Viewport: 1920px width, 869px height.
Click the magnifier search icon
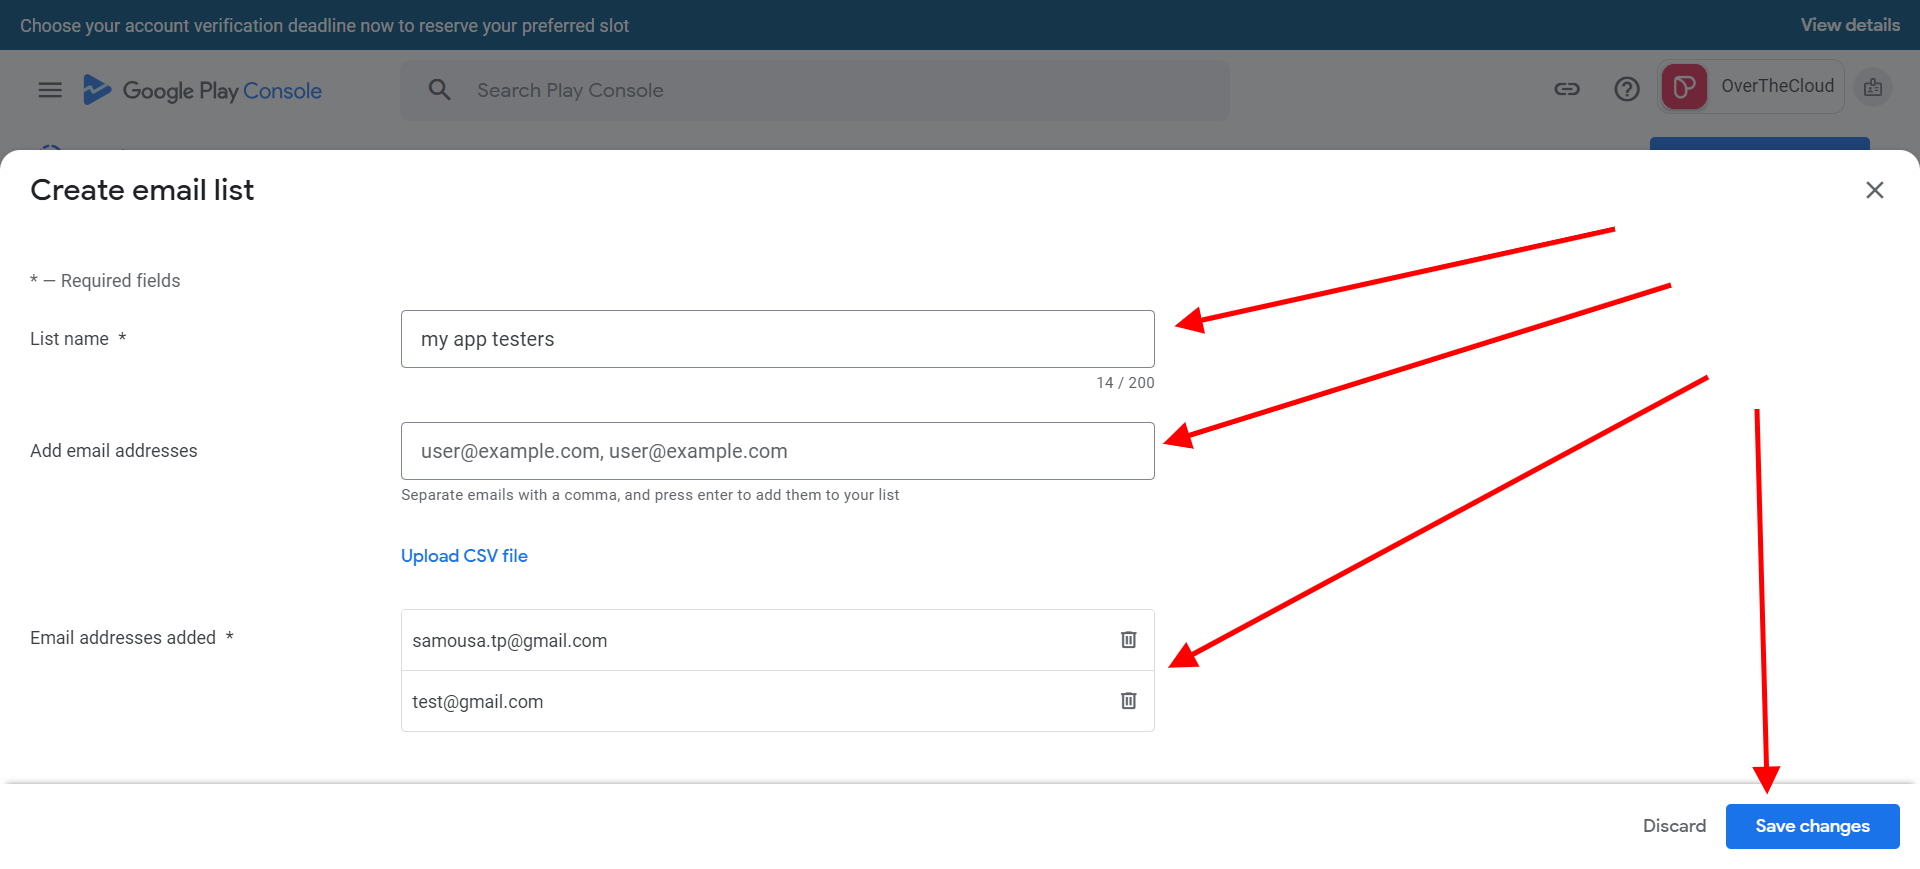tap(439, 90)
